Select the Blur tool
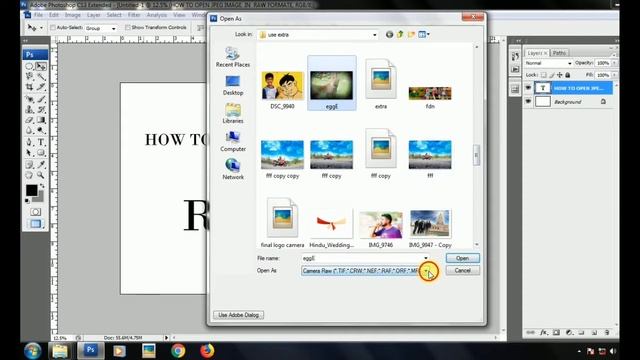This screenshot has height=360, width=640. coord(29,130)
